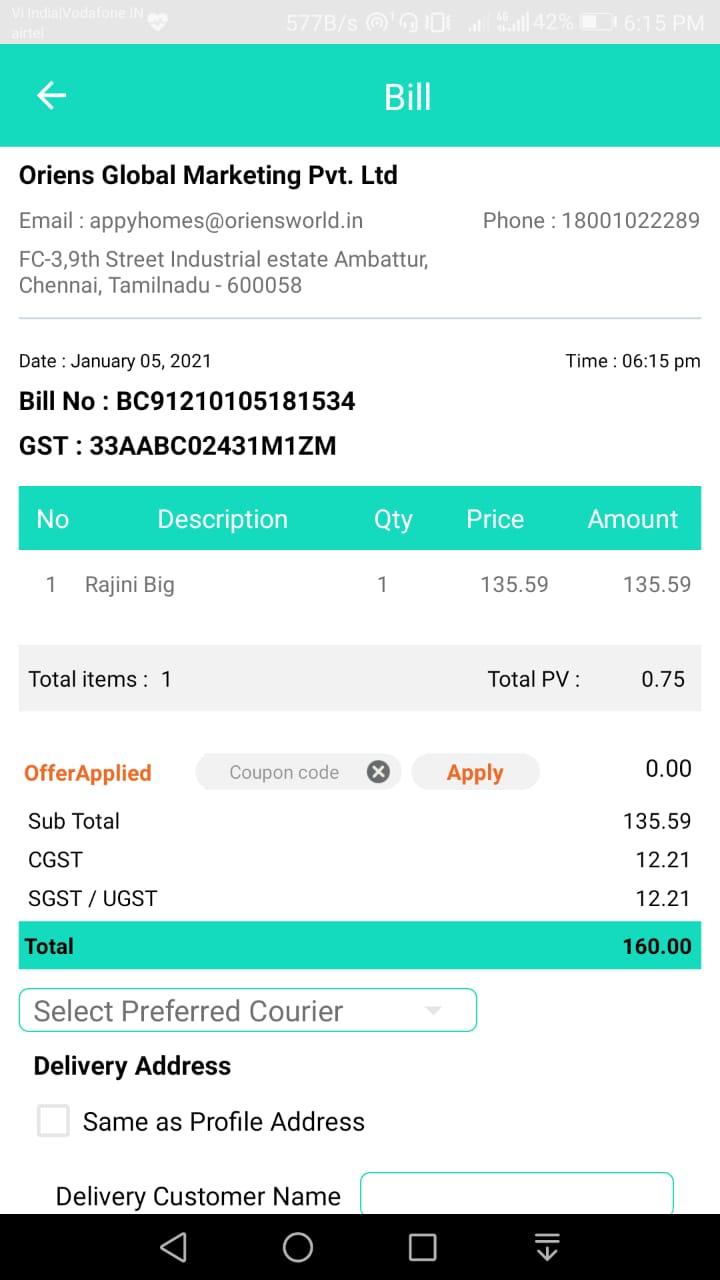Tap the Total amount bar
Screen dimensions: 720x1280
point(359,945)
